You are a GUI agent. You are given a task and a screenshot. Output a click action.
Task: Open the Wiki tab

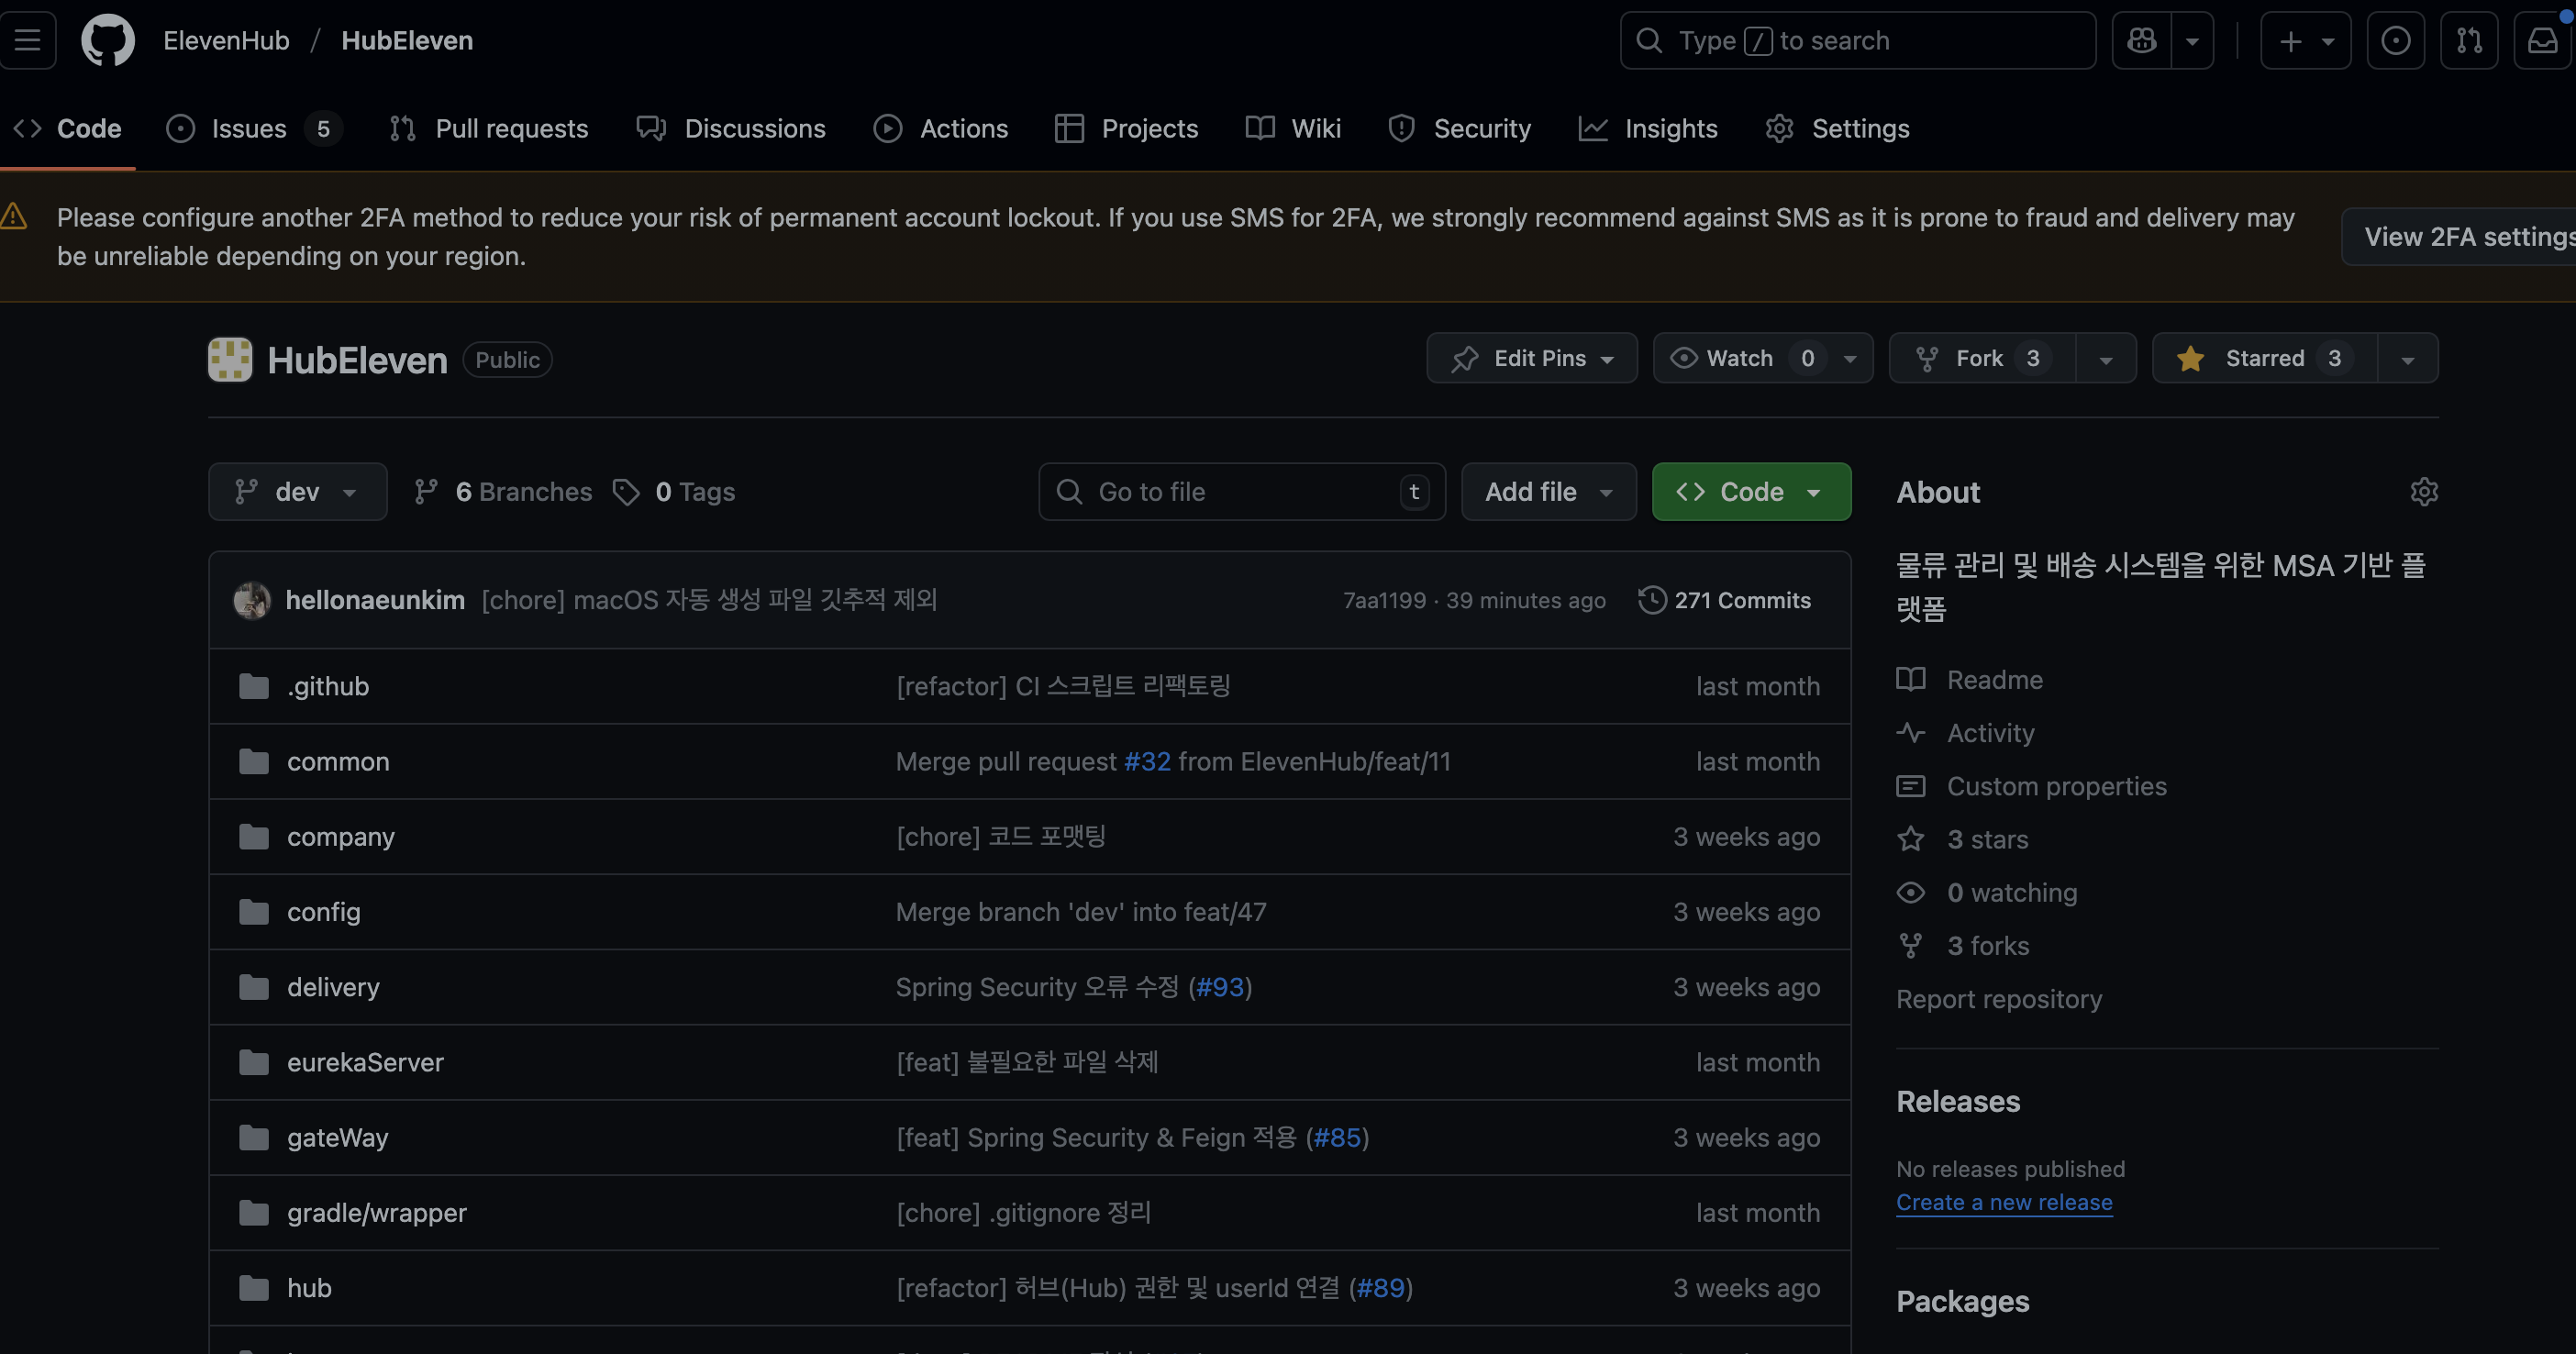point(1294,128)
